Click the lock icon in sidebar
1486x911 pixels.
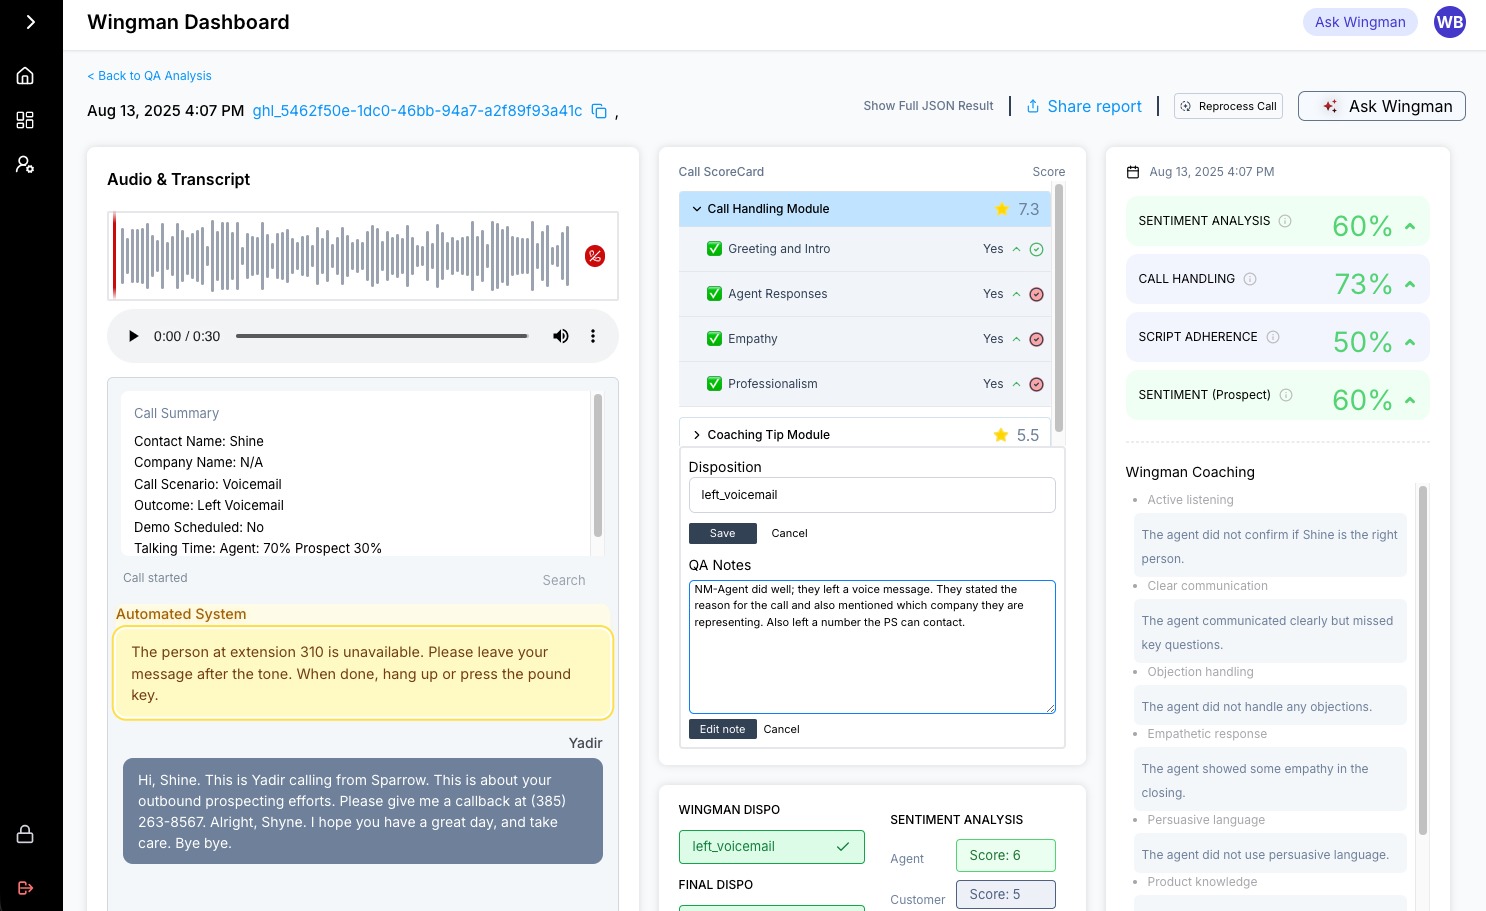click(25, 834)
